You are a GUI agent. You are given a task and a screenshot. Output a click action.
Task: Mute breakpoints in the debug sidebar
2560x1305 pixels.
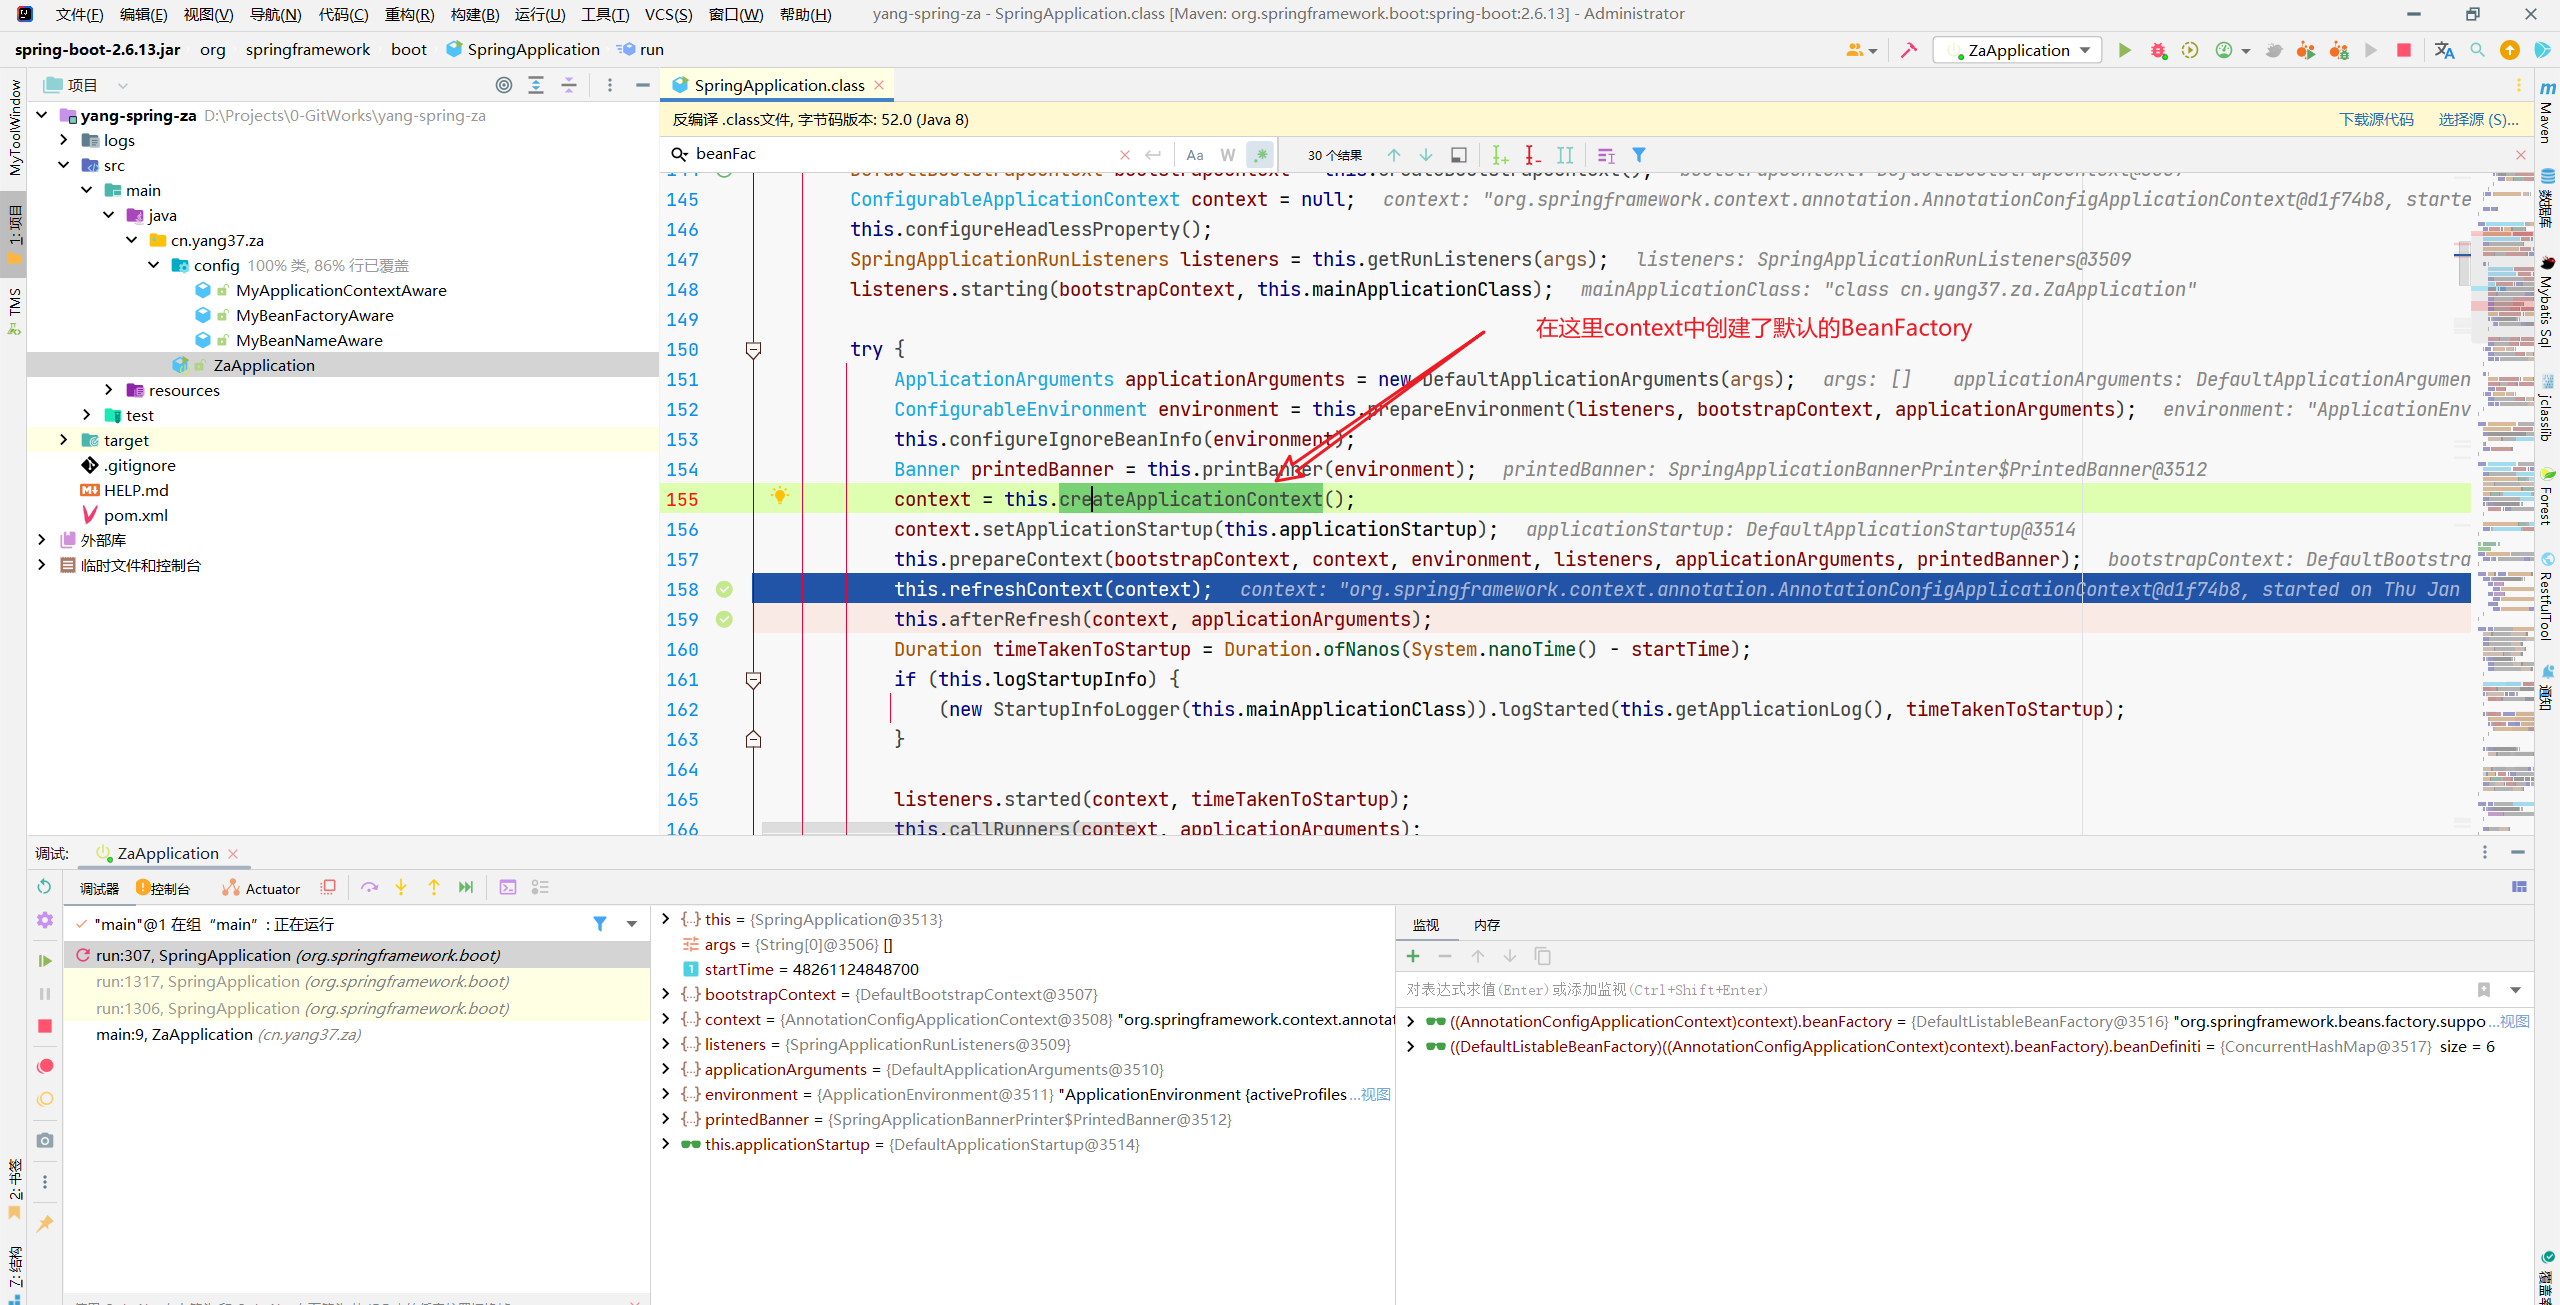click(44, 1099)
